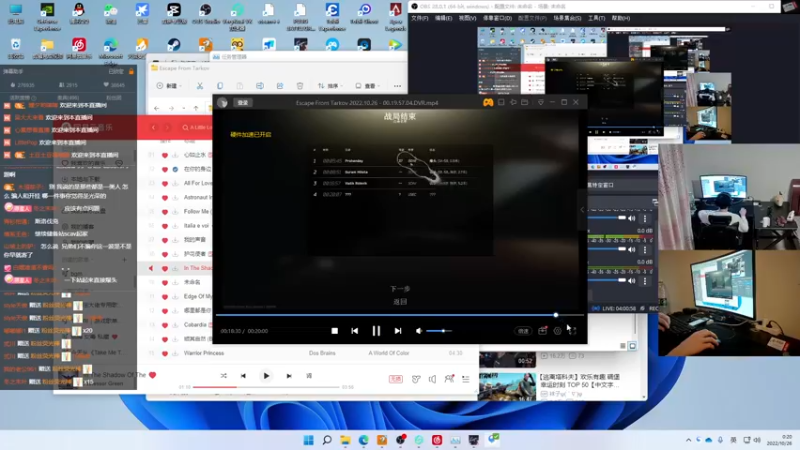This screenshot has height=450, width=800.
Task: Open OBS 编辑(E) menu
Action: click(x=443, y=18)
